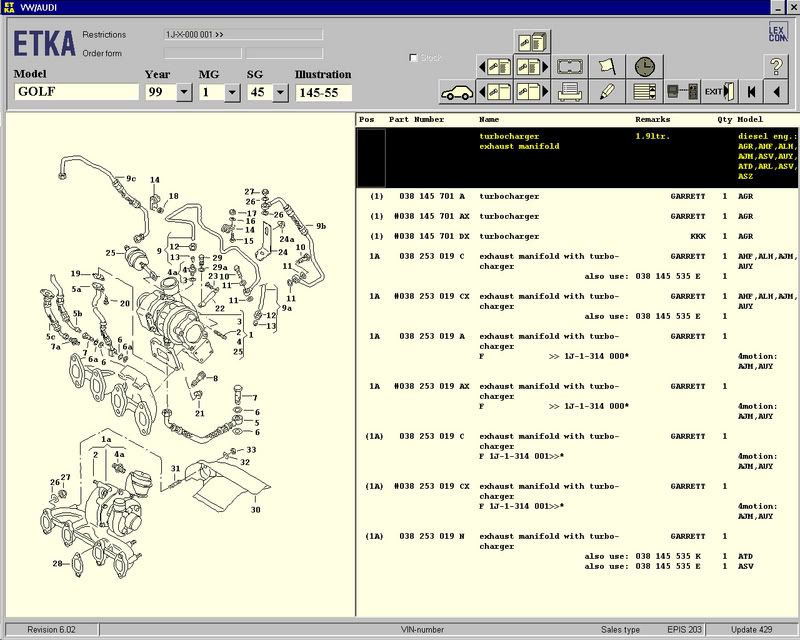Click Update 429 in status bar
This screenshot has height=640, width=800.
751,630
